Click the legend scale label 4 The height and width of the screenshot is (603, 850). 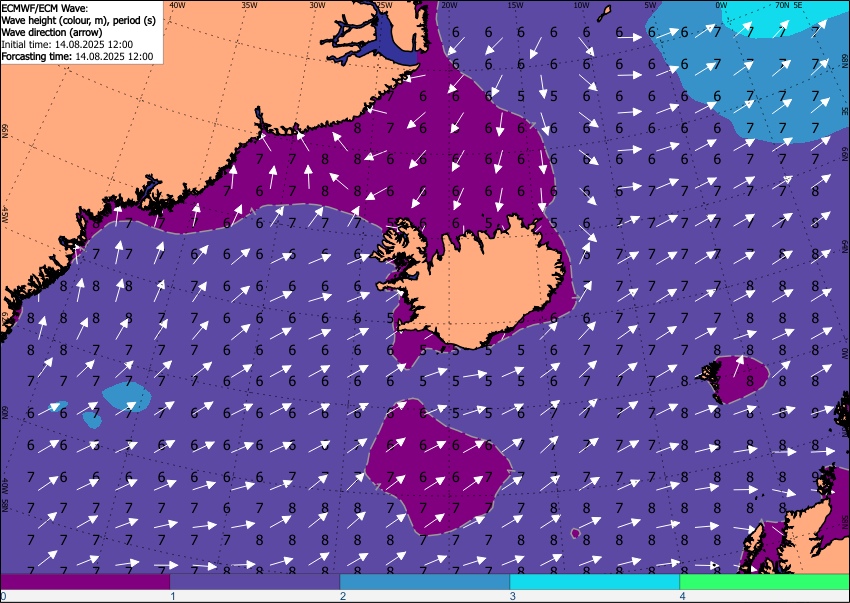(682, 596)
